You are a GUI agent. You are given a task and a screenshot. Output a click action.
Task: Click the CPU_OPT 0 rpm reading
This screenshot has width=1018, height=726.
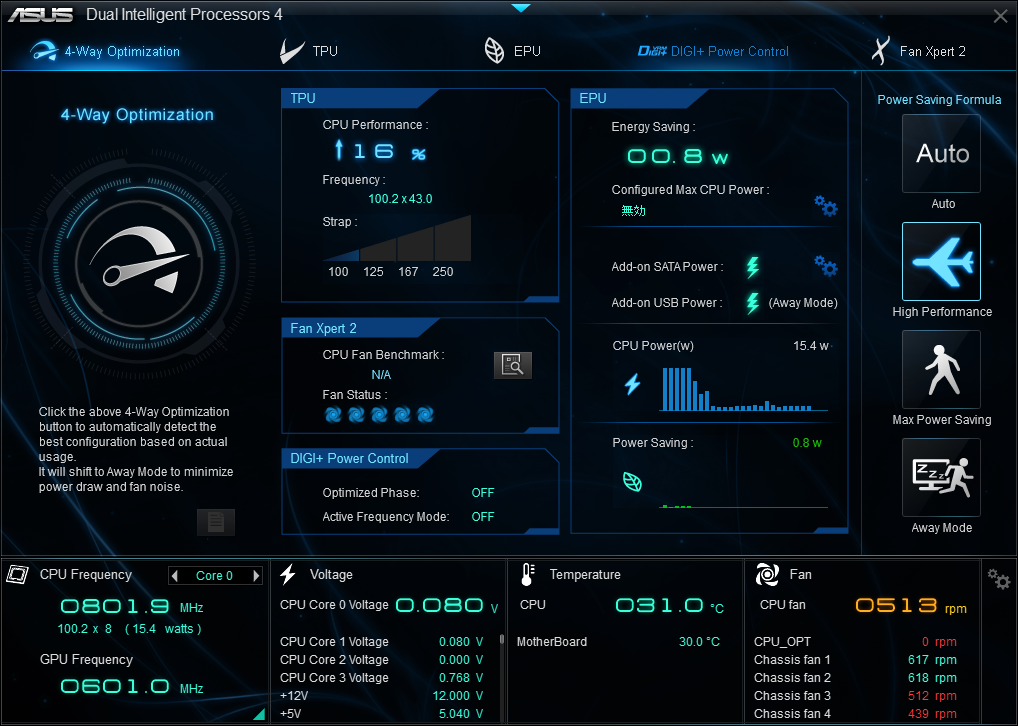point(939,642)
